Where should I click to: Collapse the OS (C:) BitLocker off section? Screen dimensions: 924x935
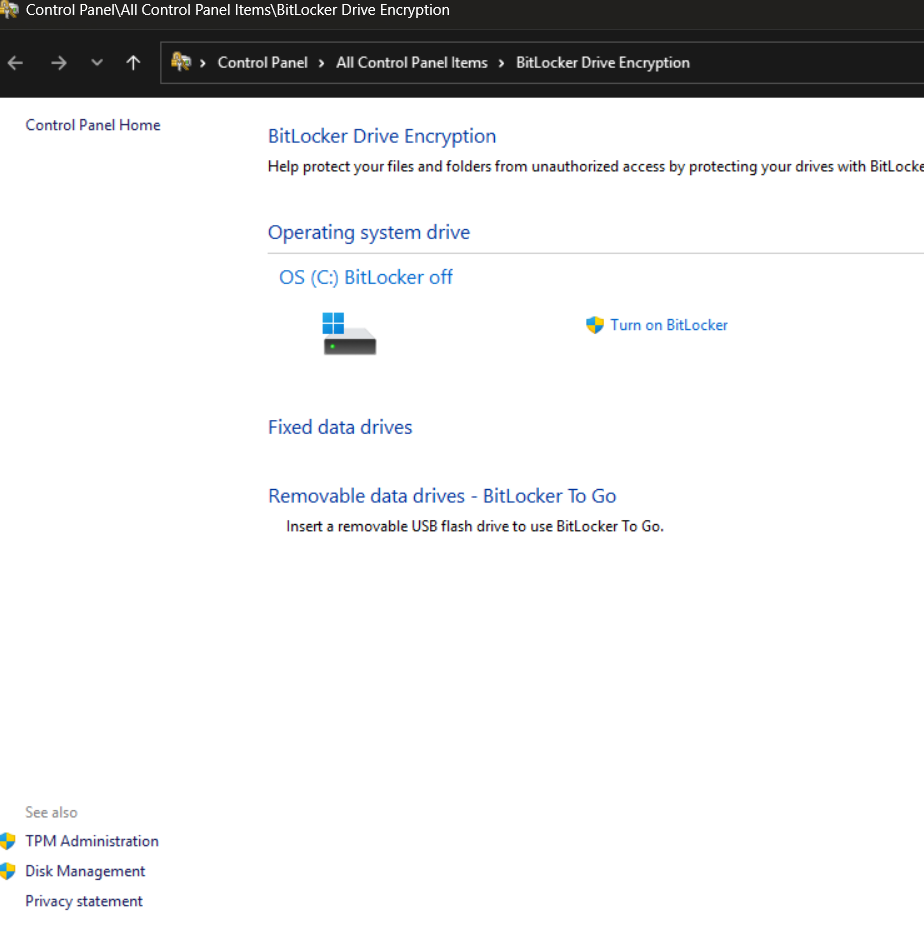click(x=365, y=277)
